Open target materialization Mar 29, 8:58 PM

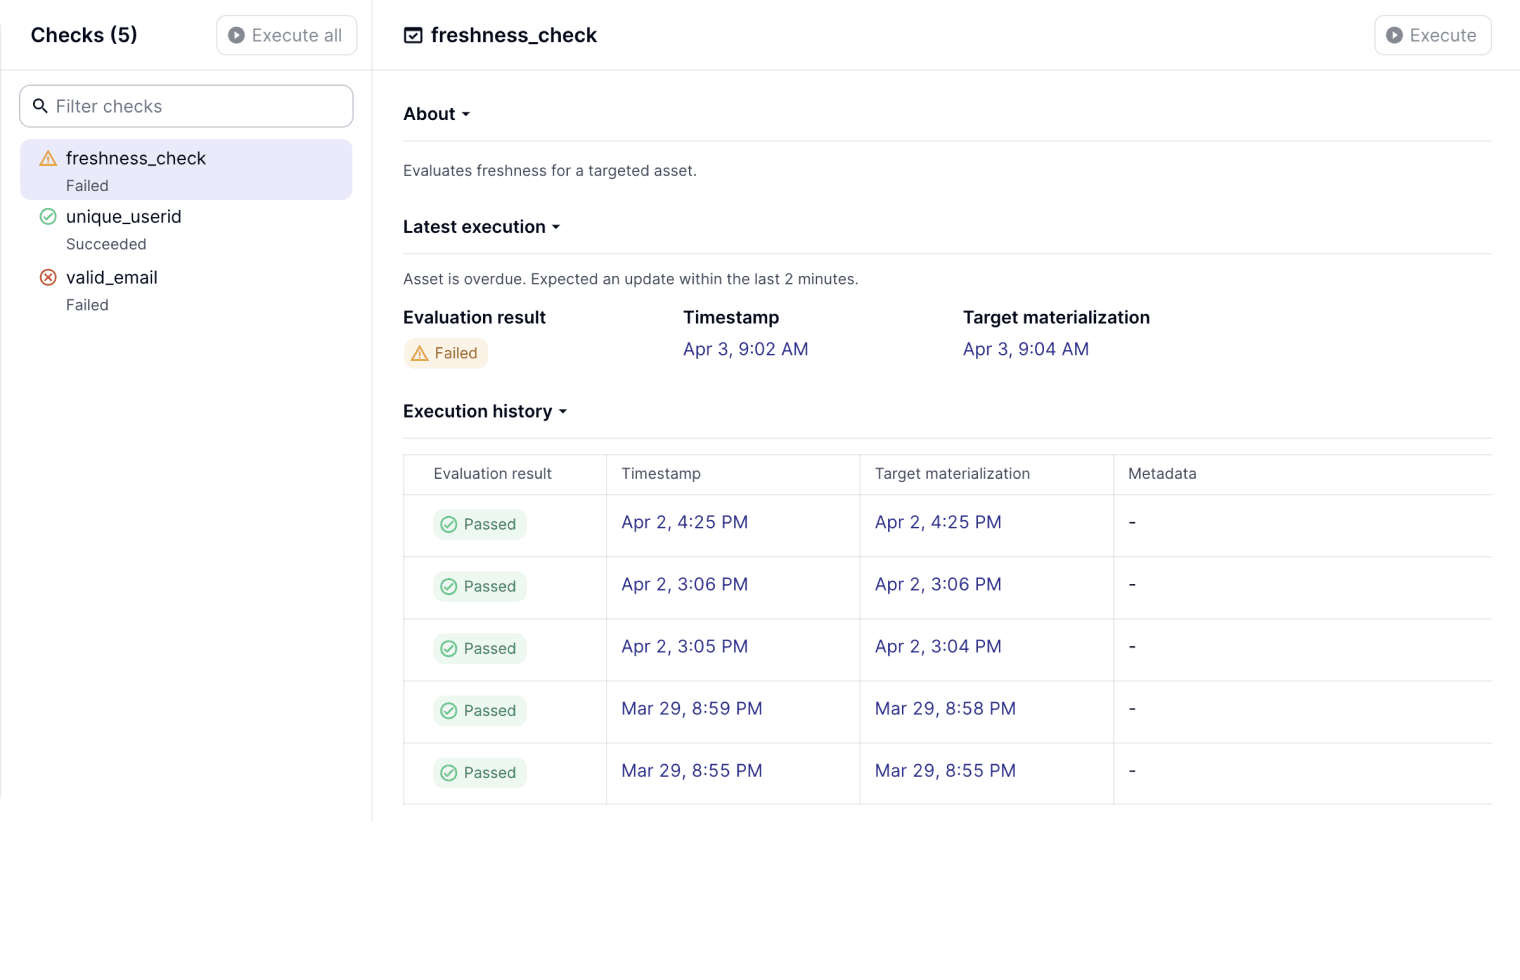[x=945, y=708]
